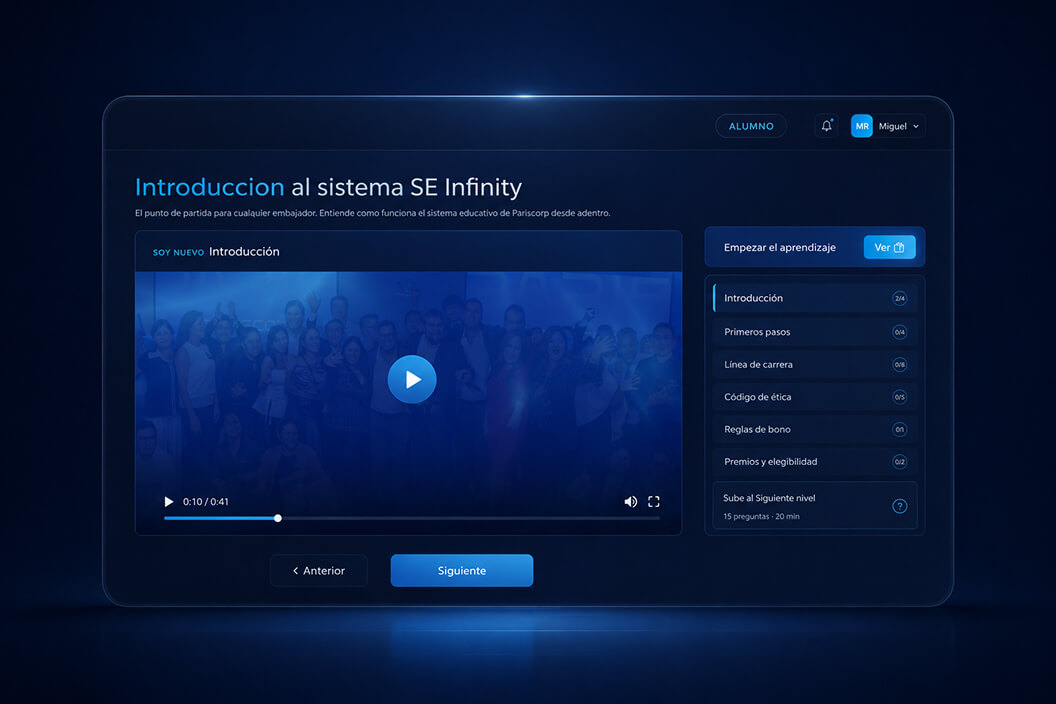Click the Ver button
The image size is (1056, 704).
coord(890,247)
